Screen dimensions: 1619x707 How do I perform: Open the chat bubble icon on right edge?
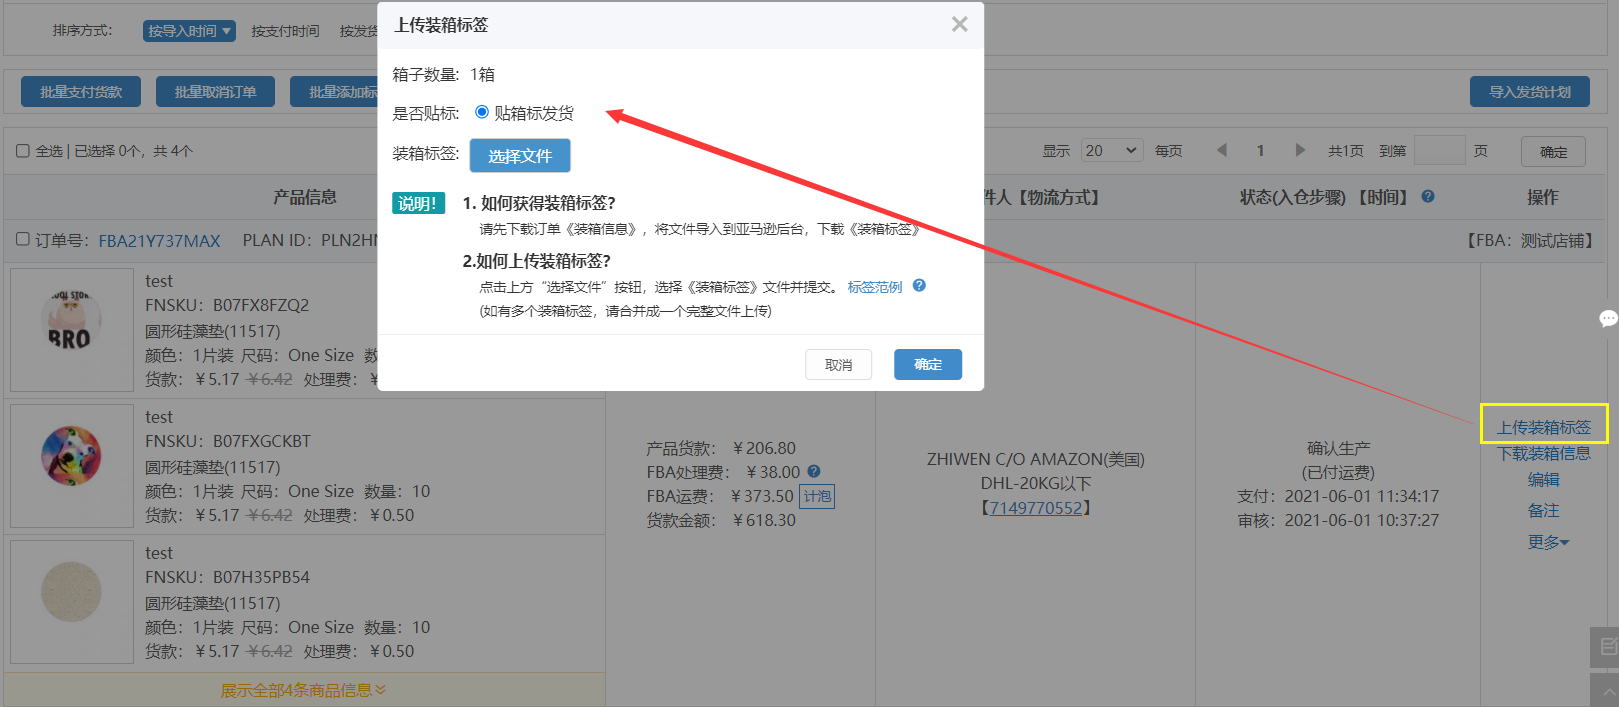click(x=1608, y=319)
